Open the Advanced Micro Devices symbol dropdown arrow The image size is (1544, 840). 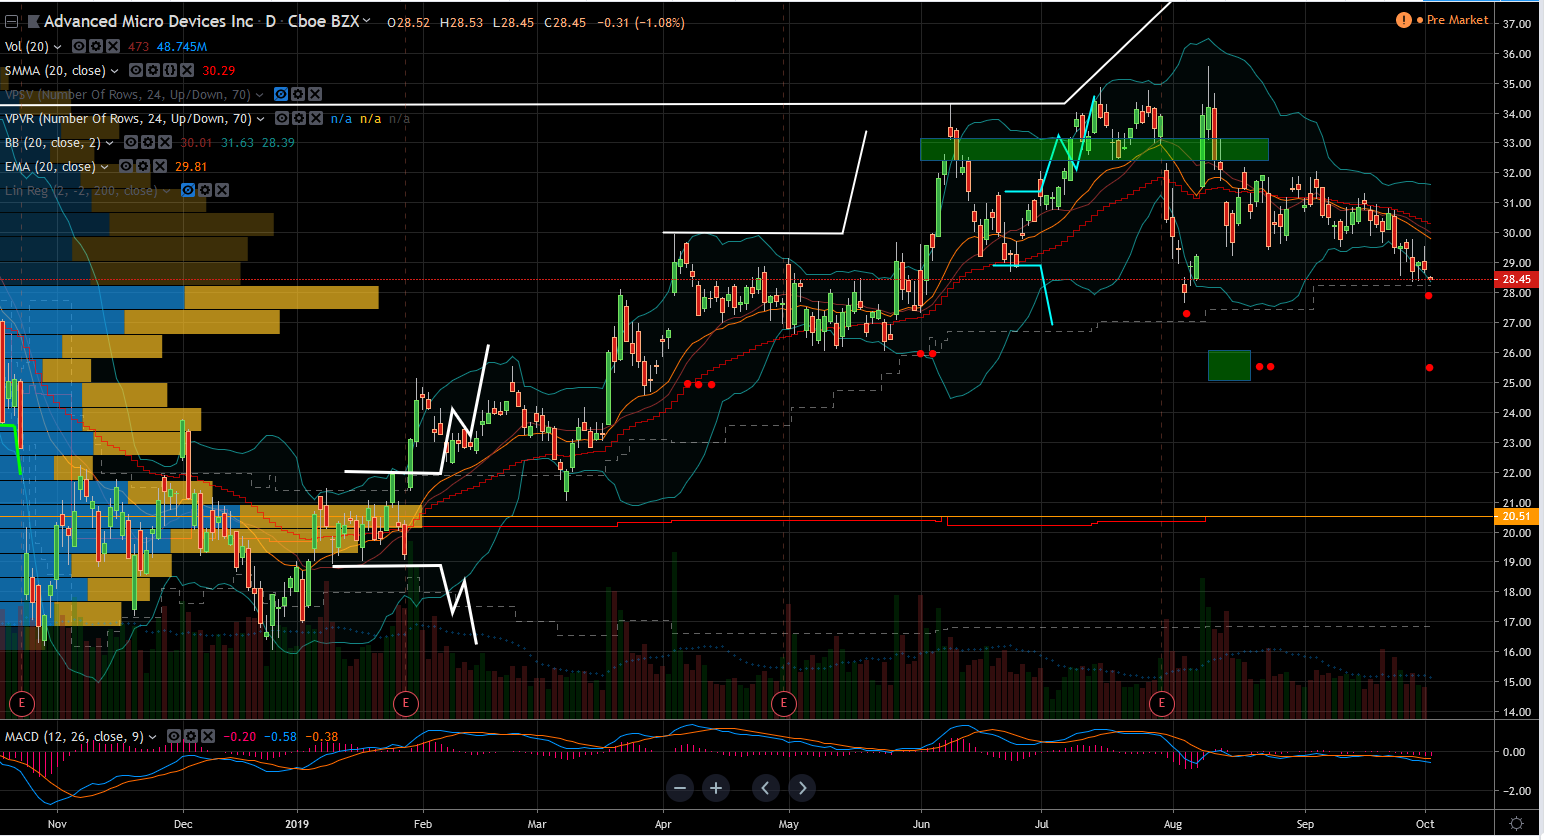click(x=367, y=21)
